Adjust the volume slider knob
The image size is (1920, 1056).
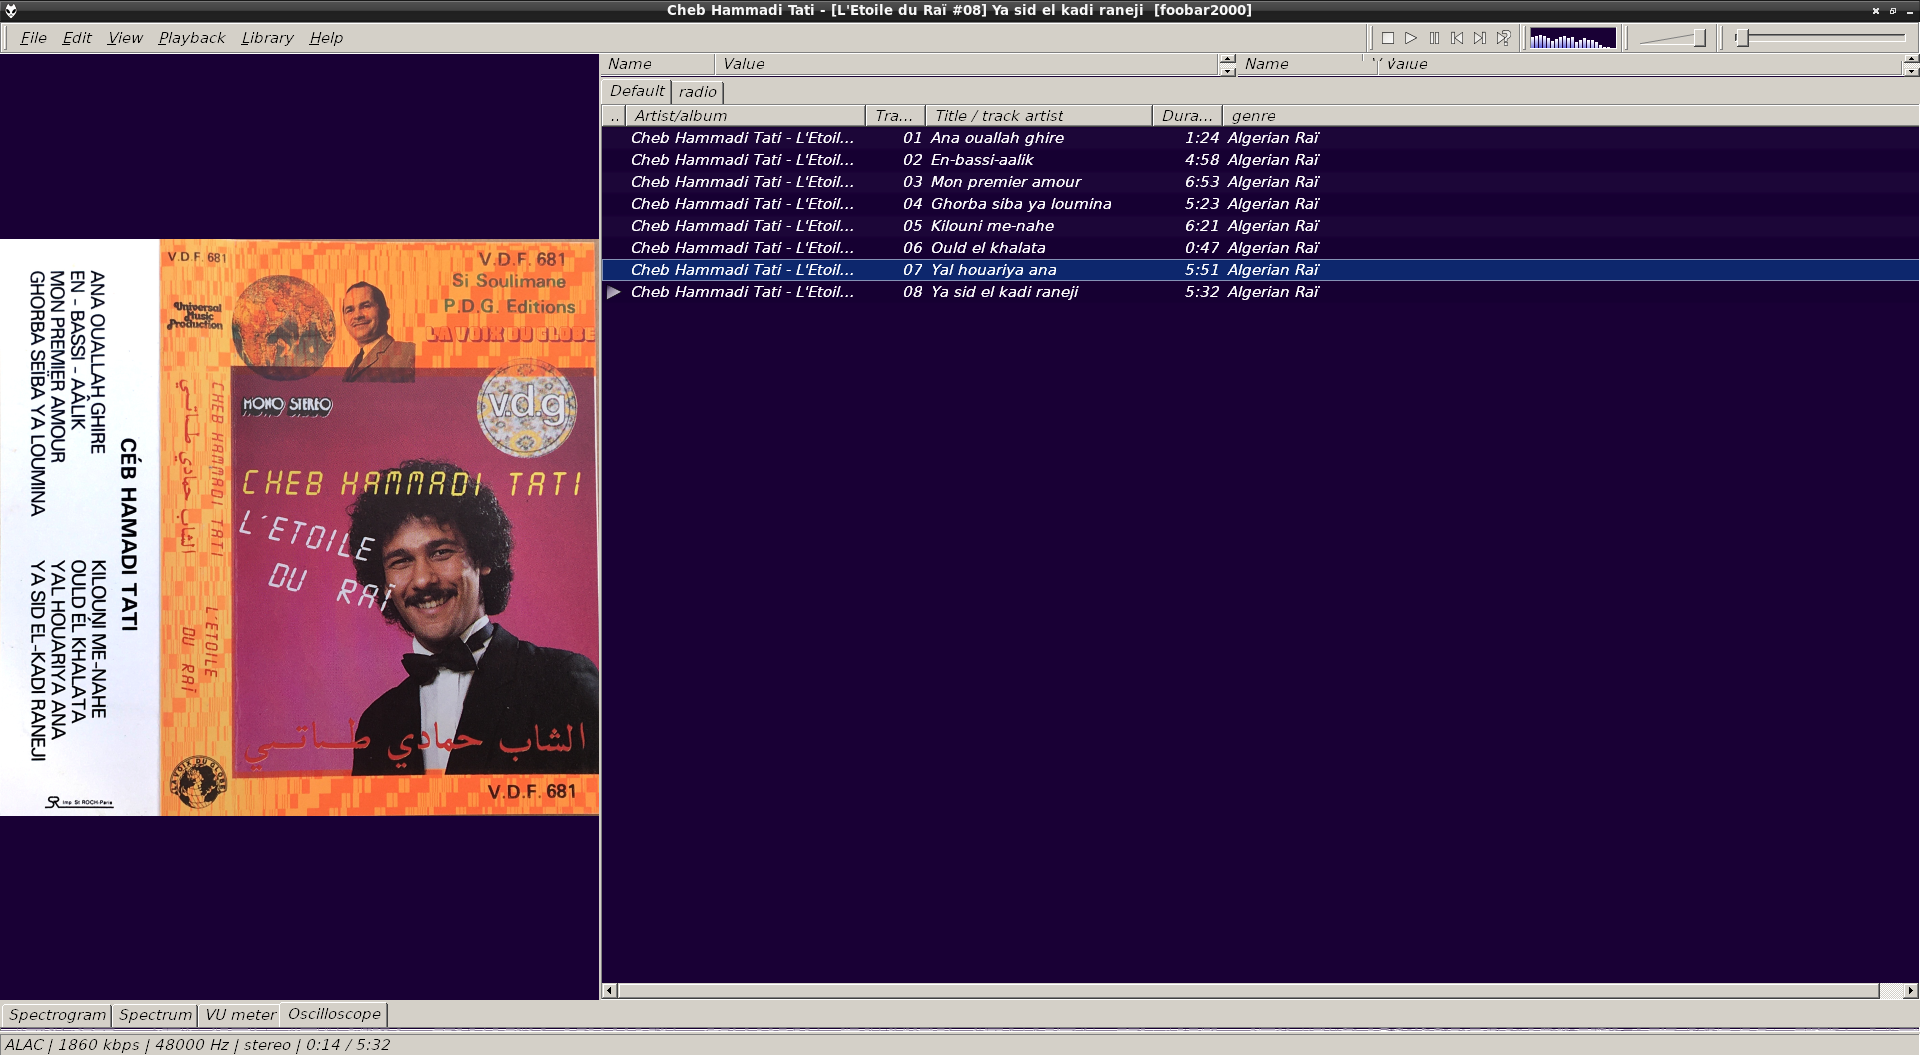(x=1699, y=38)
